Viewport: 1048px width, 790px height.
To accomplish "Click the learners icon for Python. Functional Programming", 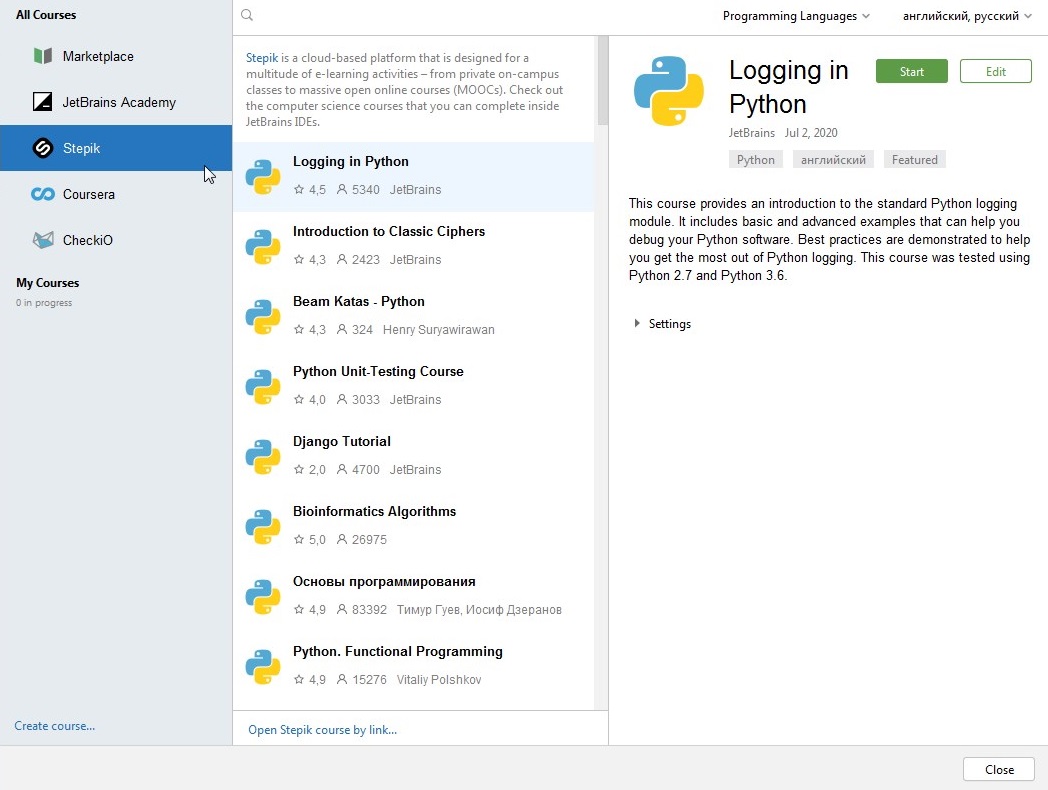I will (342, 679).
